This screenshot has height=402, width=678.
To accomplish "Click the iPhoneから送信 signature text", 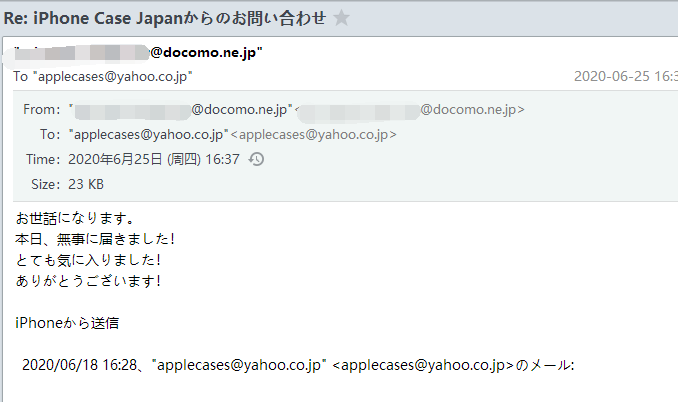I will pos(68,323).
